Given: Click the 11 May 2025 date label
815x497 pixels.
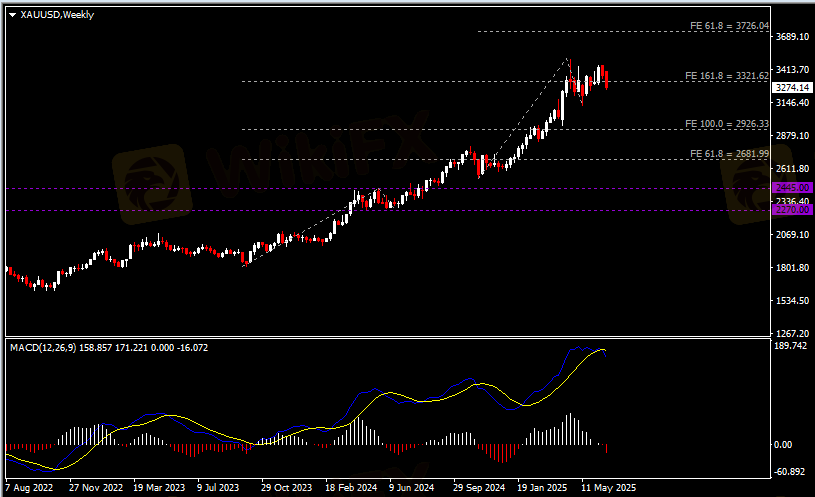Looking at the screenshot, I should click(608, 489).
